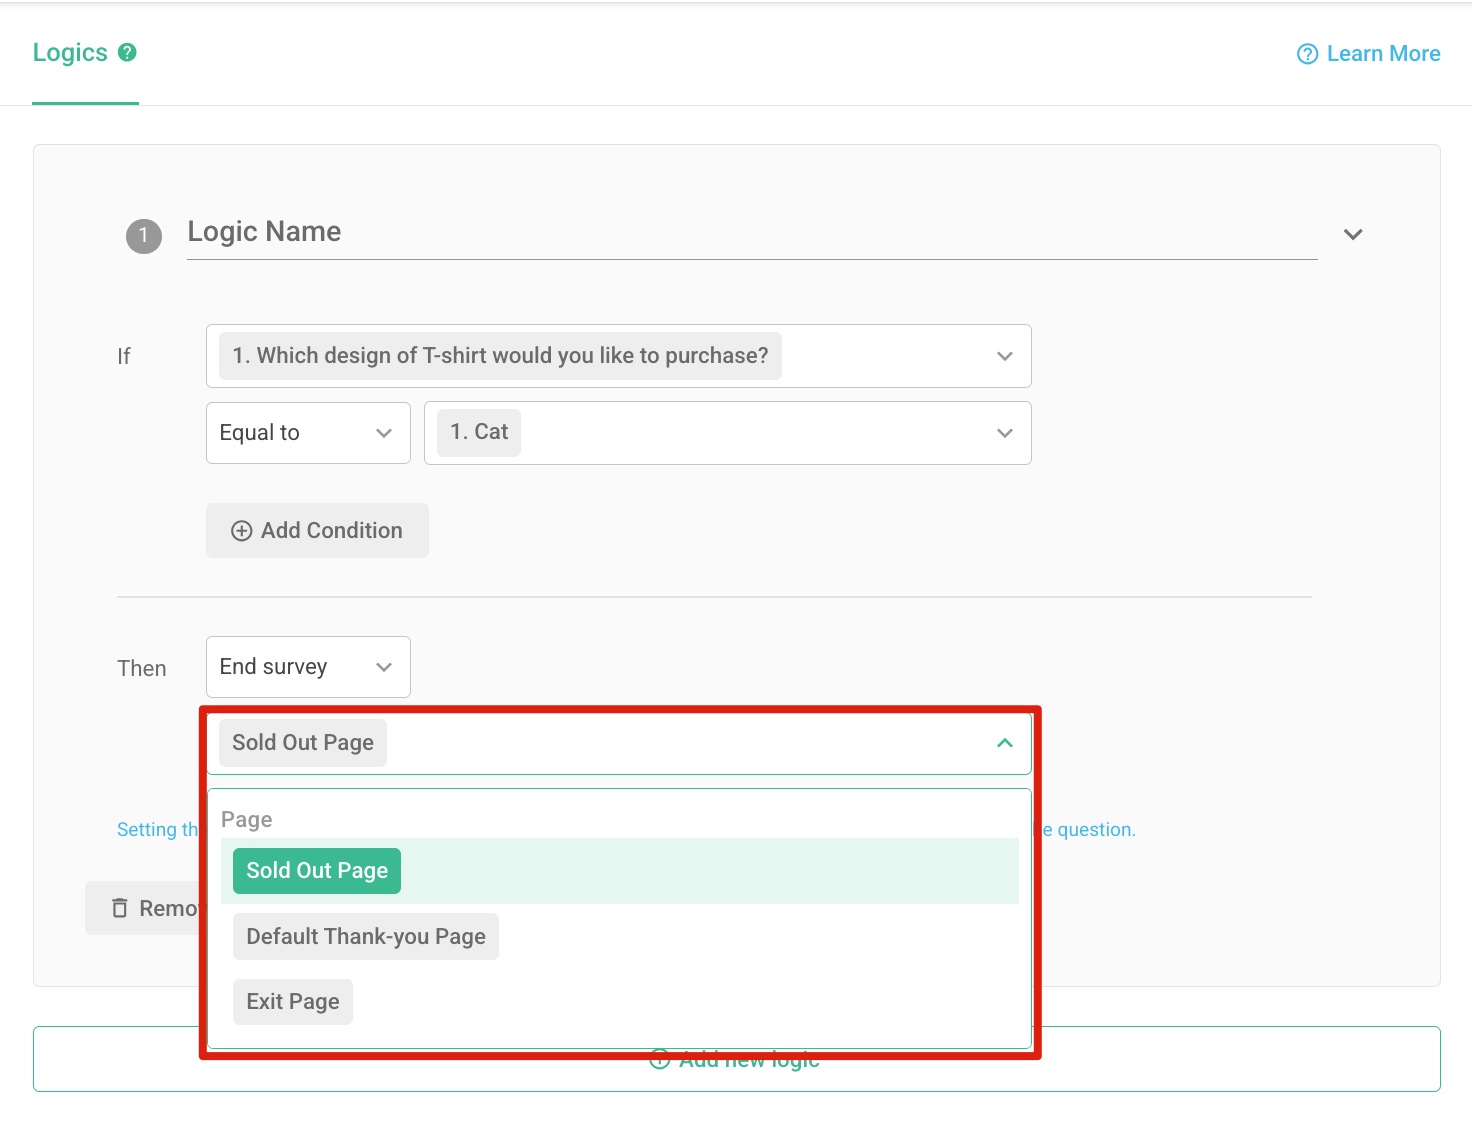
Task: Click the question mark icon before Learn More
Action: [1307, 53]
